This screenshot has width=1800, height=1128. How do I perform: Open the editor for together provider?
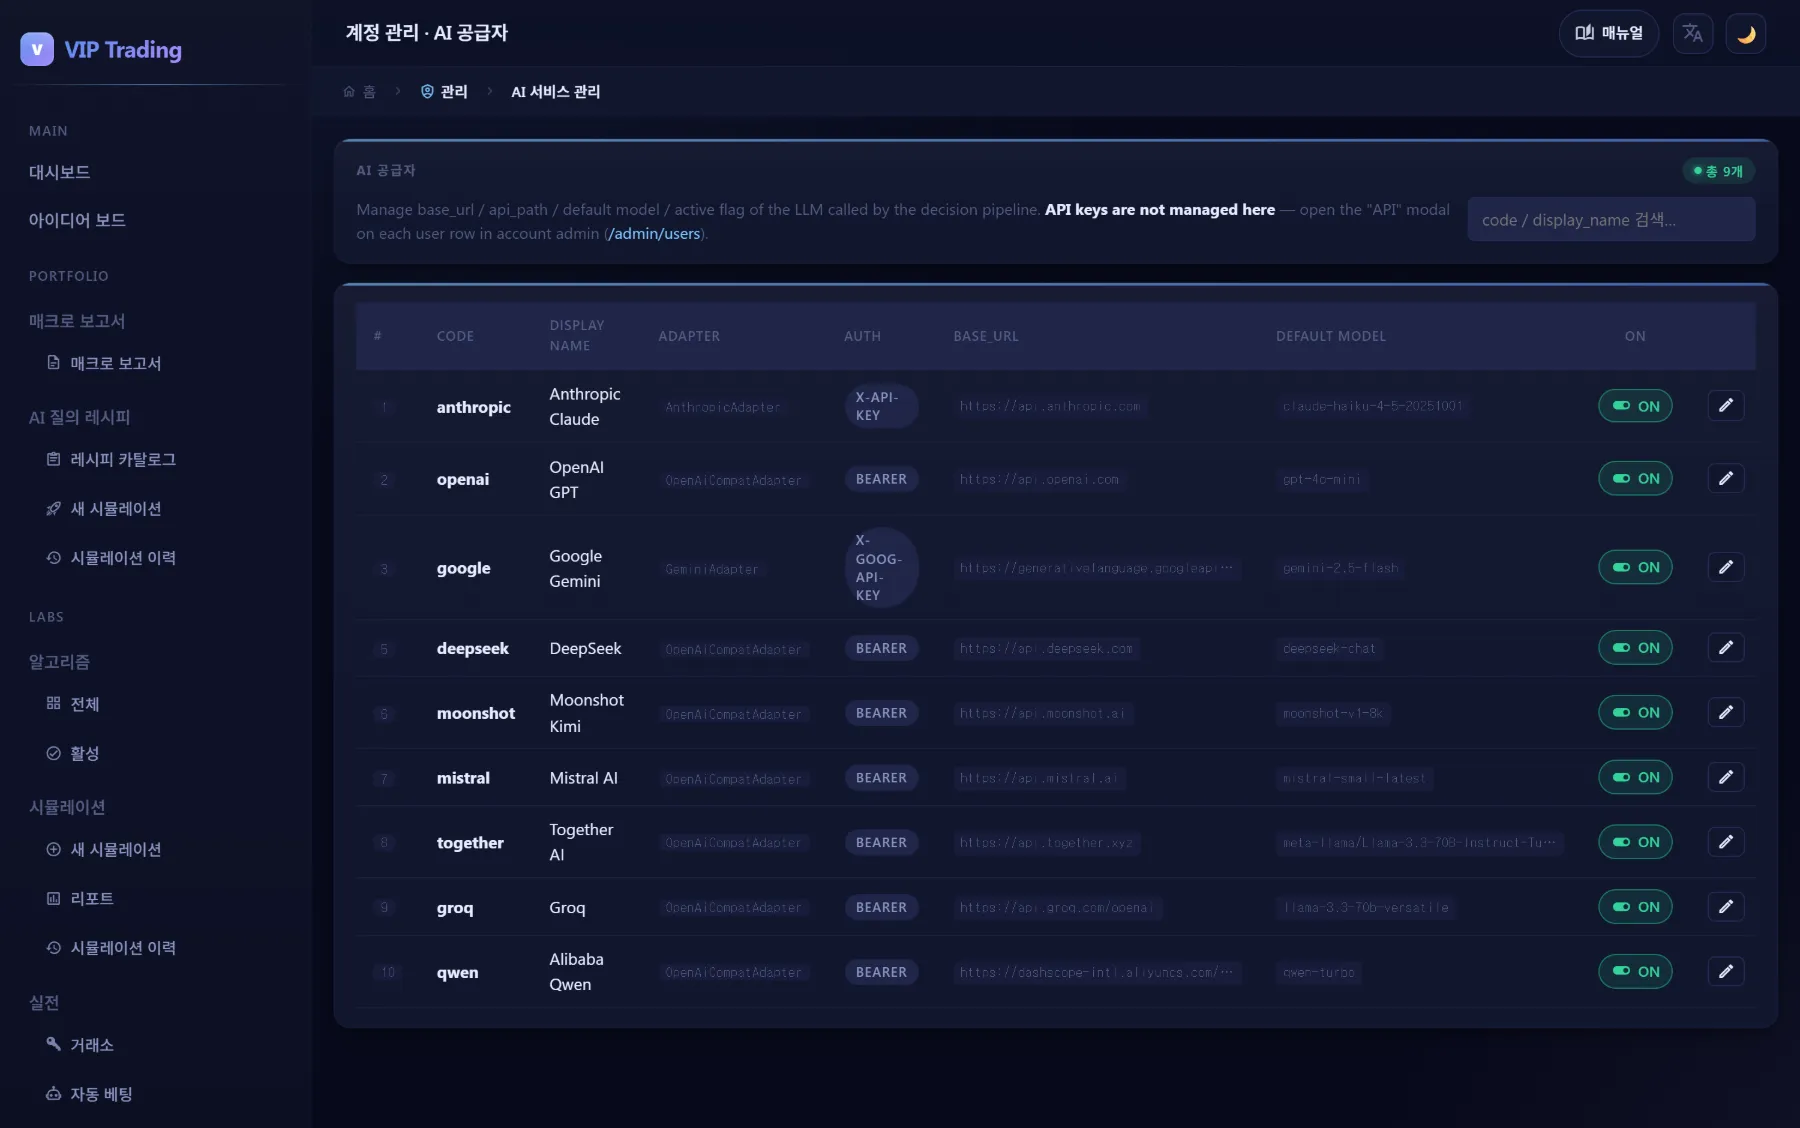coord(1726,842)
